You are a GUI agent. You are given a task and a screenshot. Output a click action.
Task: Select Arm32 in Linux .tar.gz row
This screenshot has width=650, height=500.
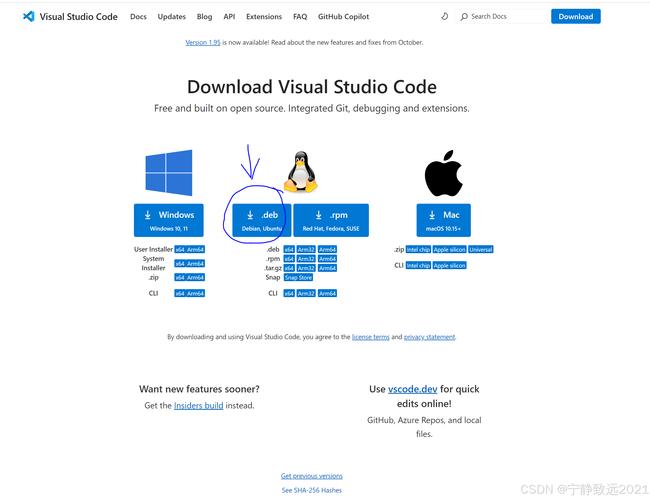click(x=306, y=268)
